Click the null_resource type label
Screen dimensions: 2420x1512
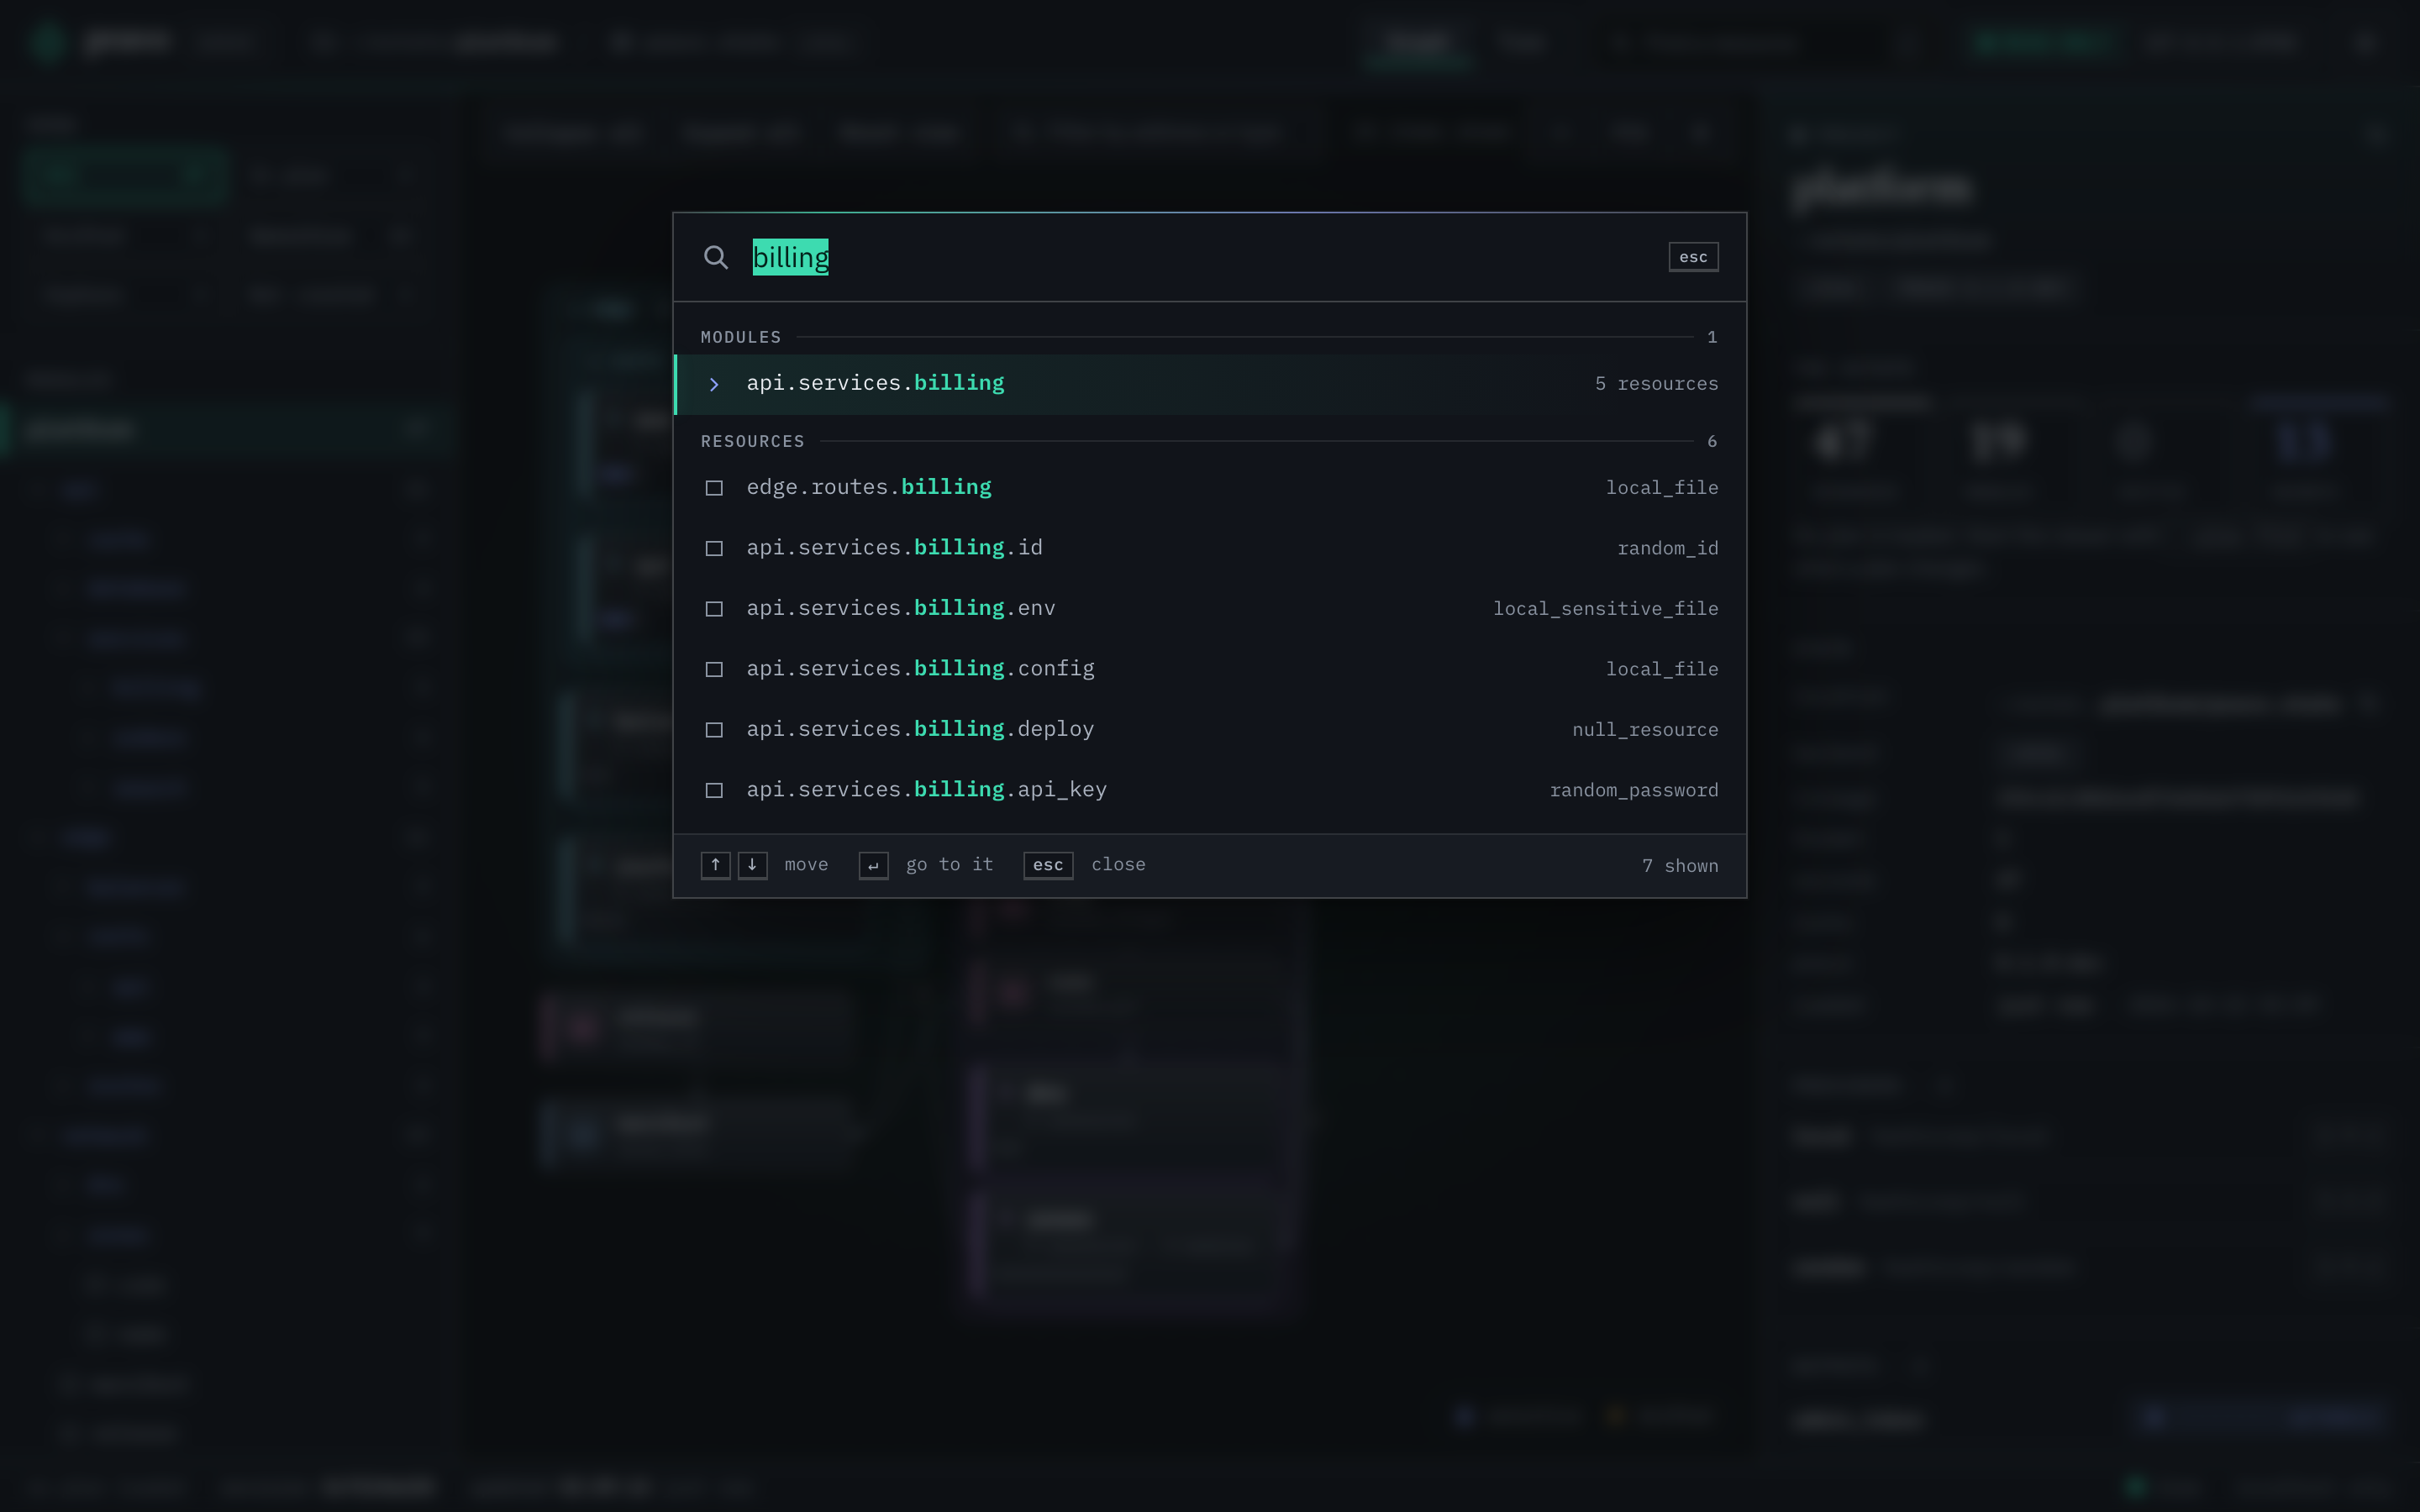(1645, 730)
